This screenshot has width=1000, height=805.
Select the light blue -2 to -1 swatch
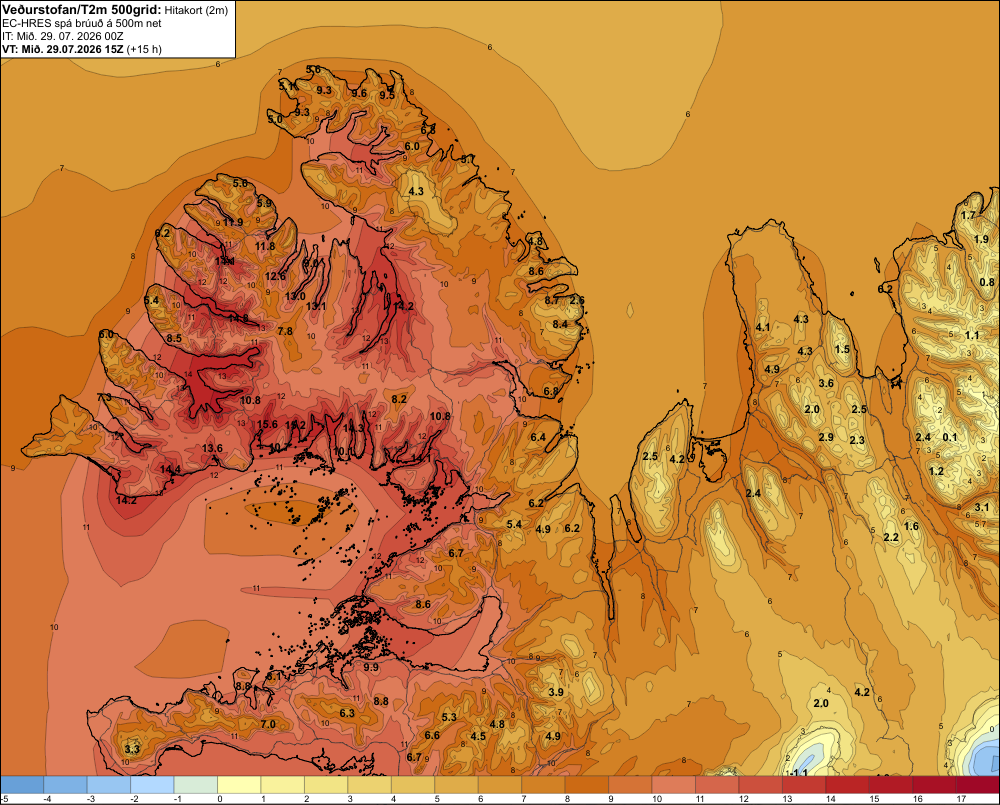pos(152,785)
